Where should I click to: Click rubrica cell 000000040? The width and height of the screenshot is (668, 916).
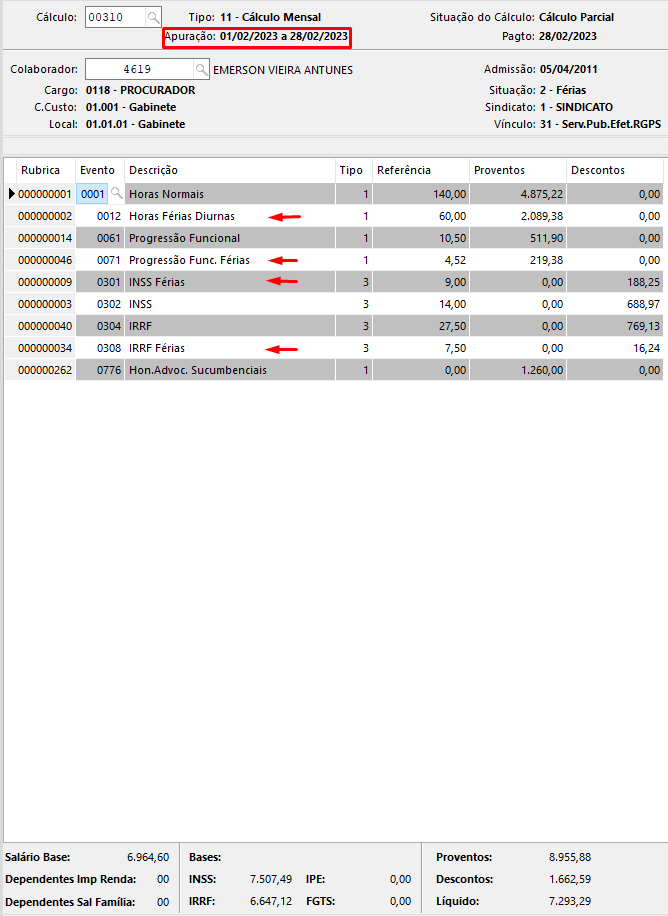(x=45, y=326)
